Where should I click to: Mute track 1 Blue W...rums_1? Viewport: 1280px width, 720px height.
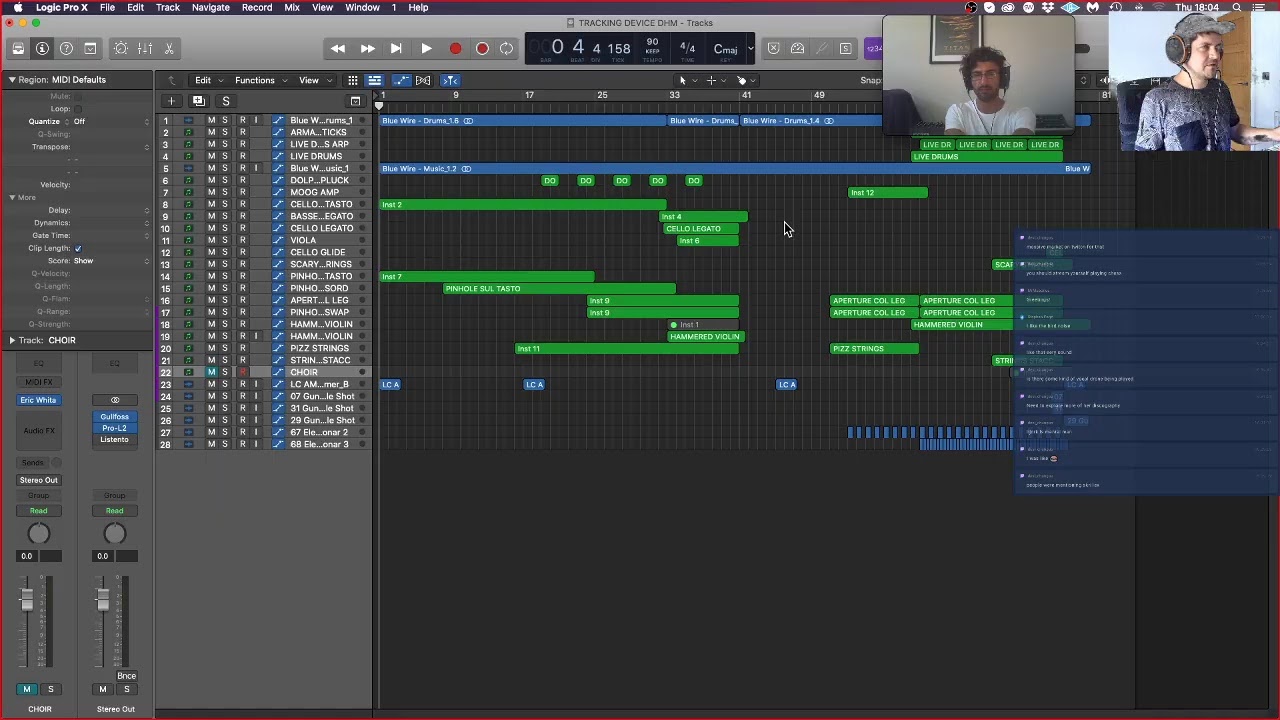[211, 120]
